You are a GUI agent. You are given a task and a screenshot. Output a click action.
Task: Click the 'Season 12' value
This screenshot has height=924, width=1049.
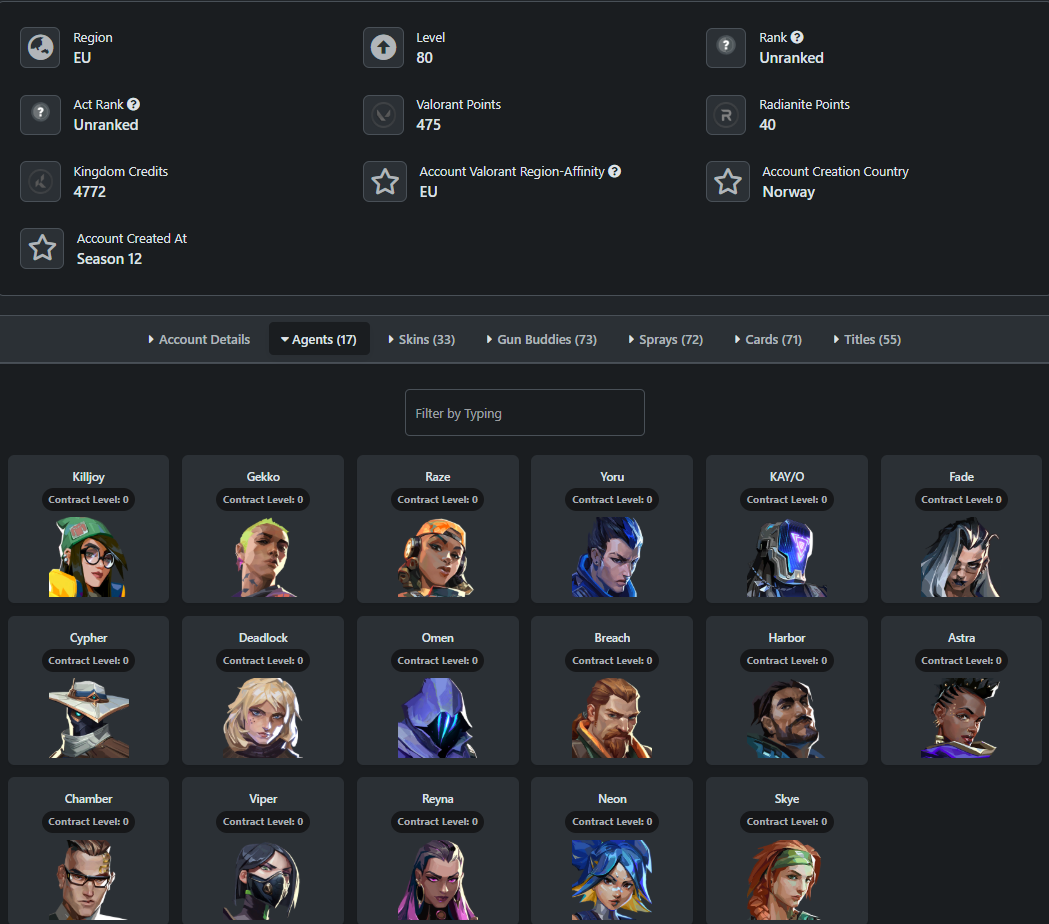[x=109, y=259]
